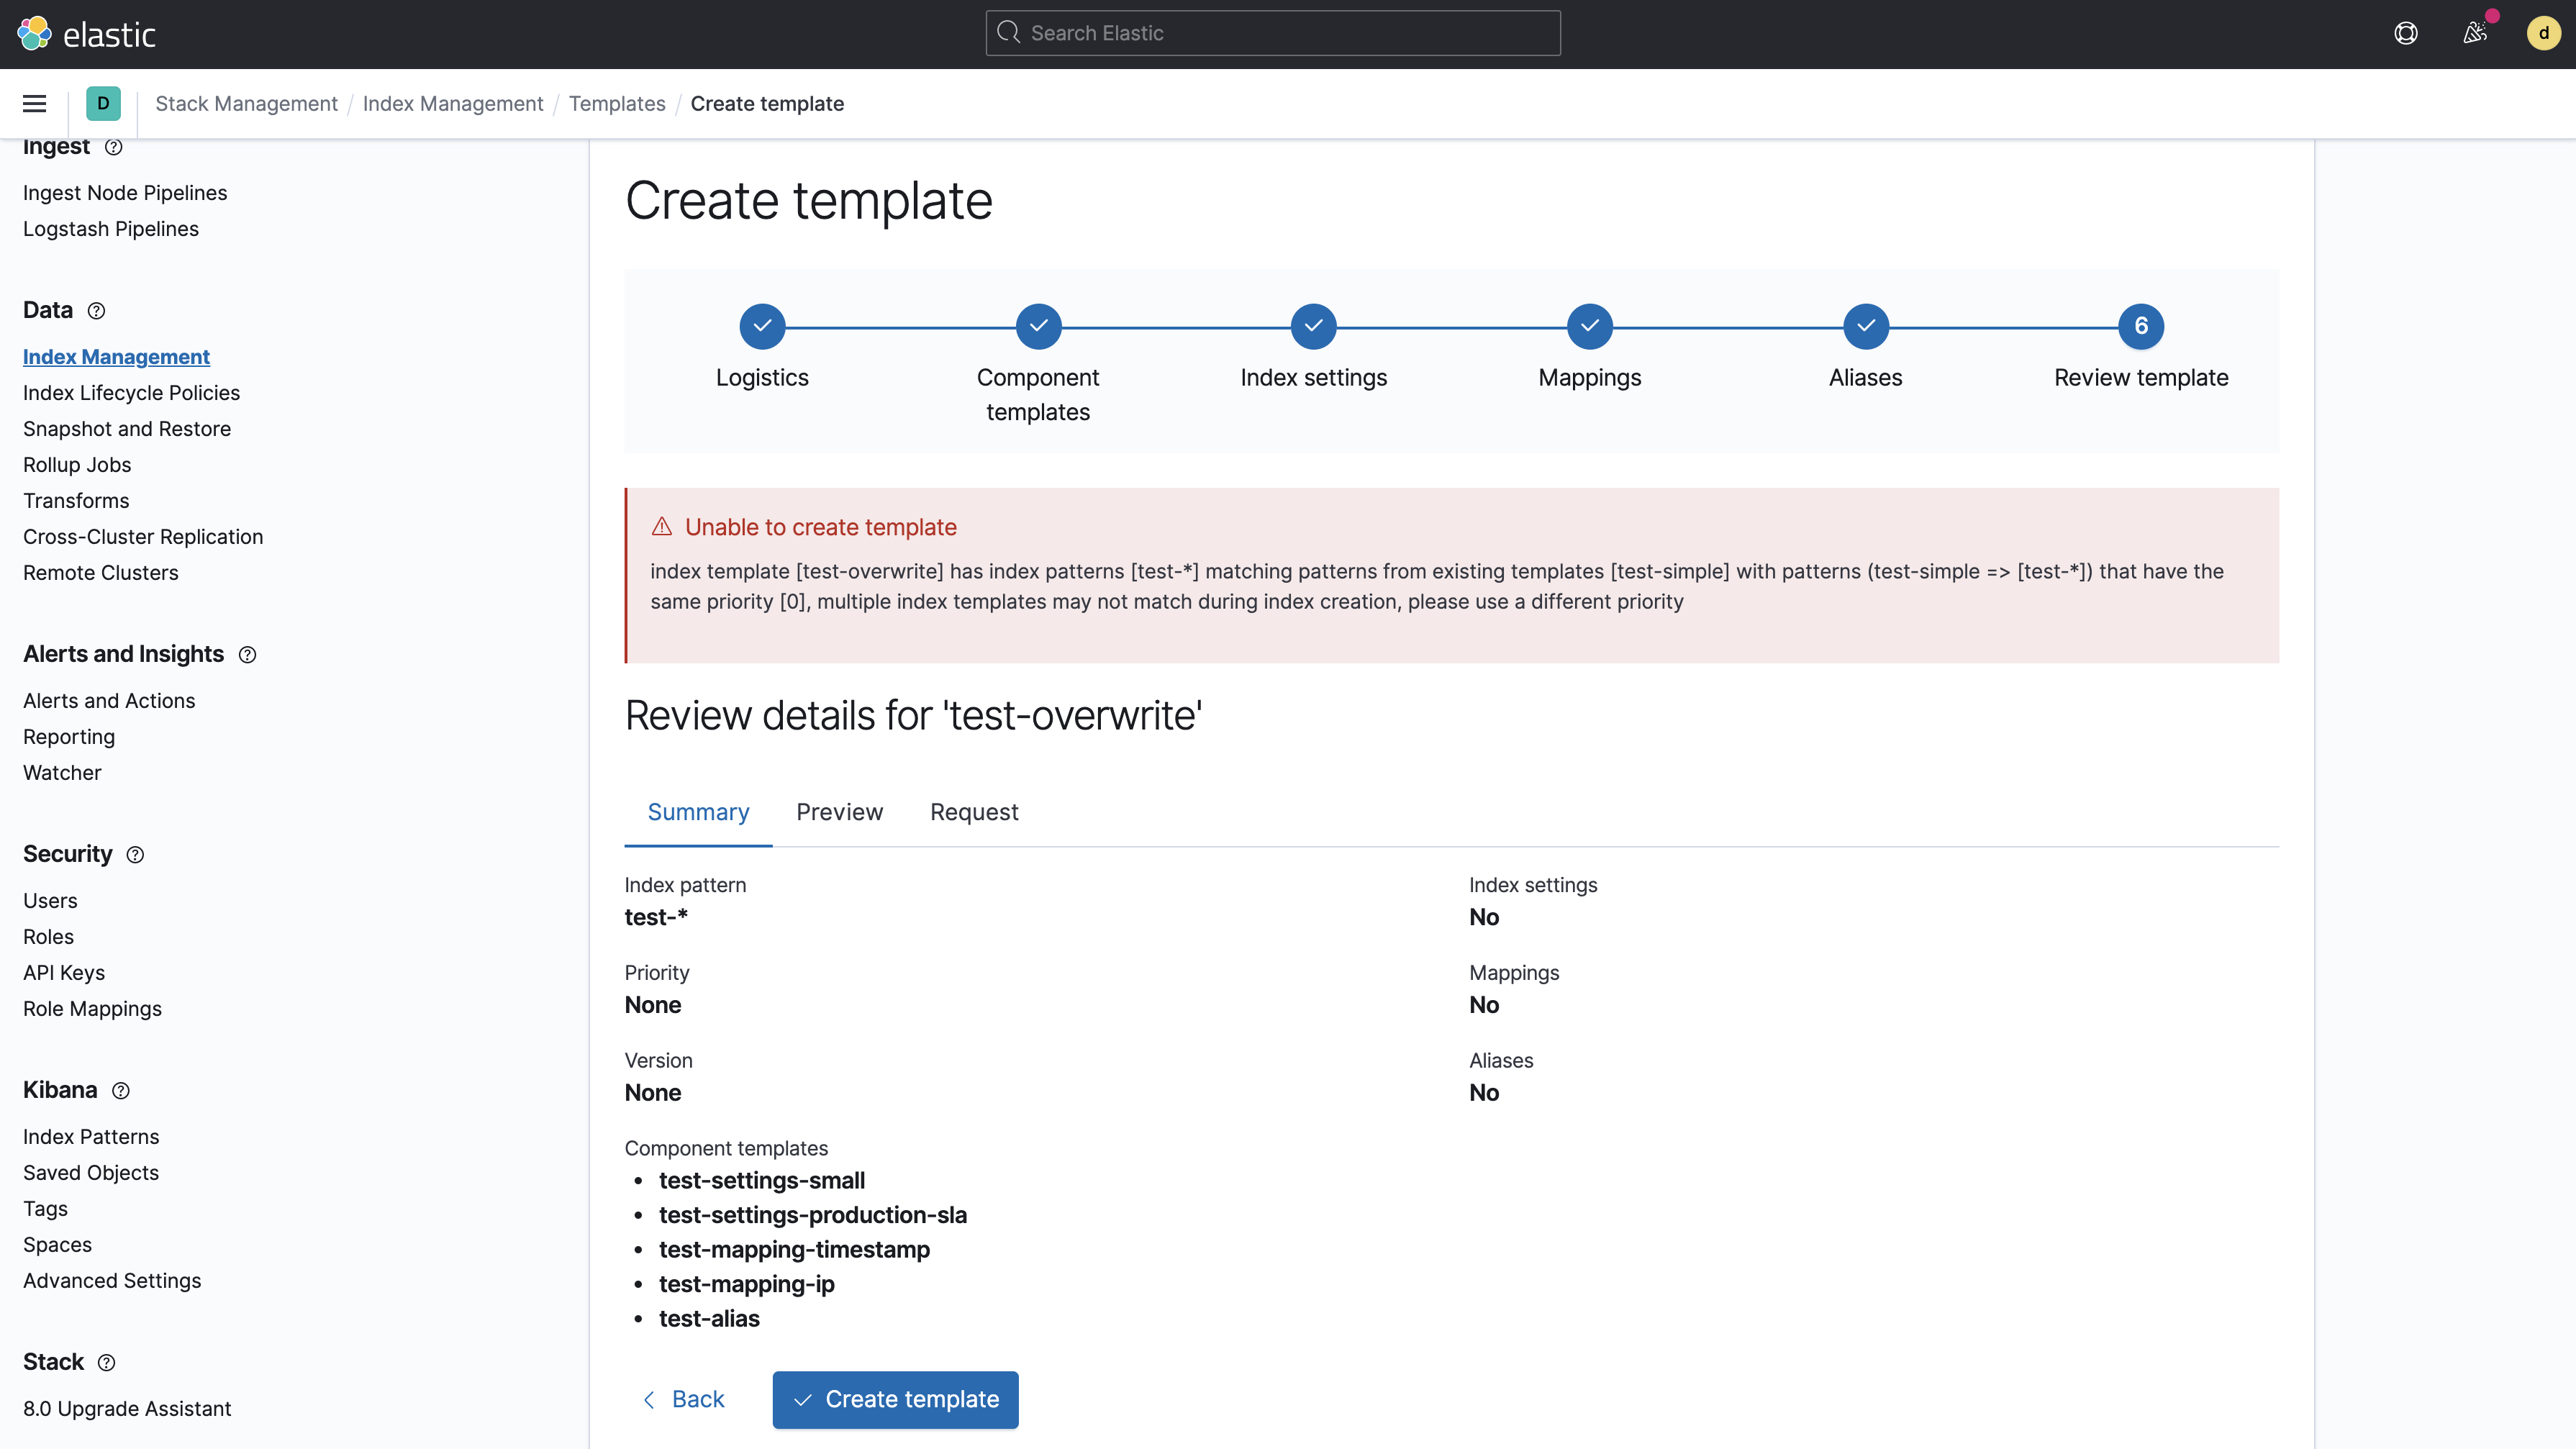Open the help lifebuoy icon
The image size is (2576, 1449).
pos(2406,33)
